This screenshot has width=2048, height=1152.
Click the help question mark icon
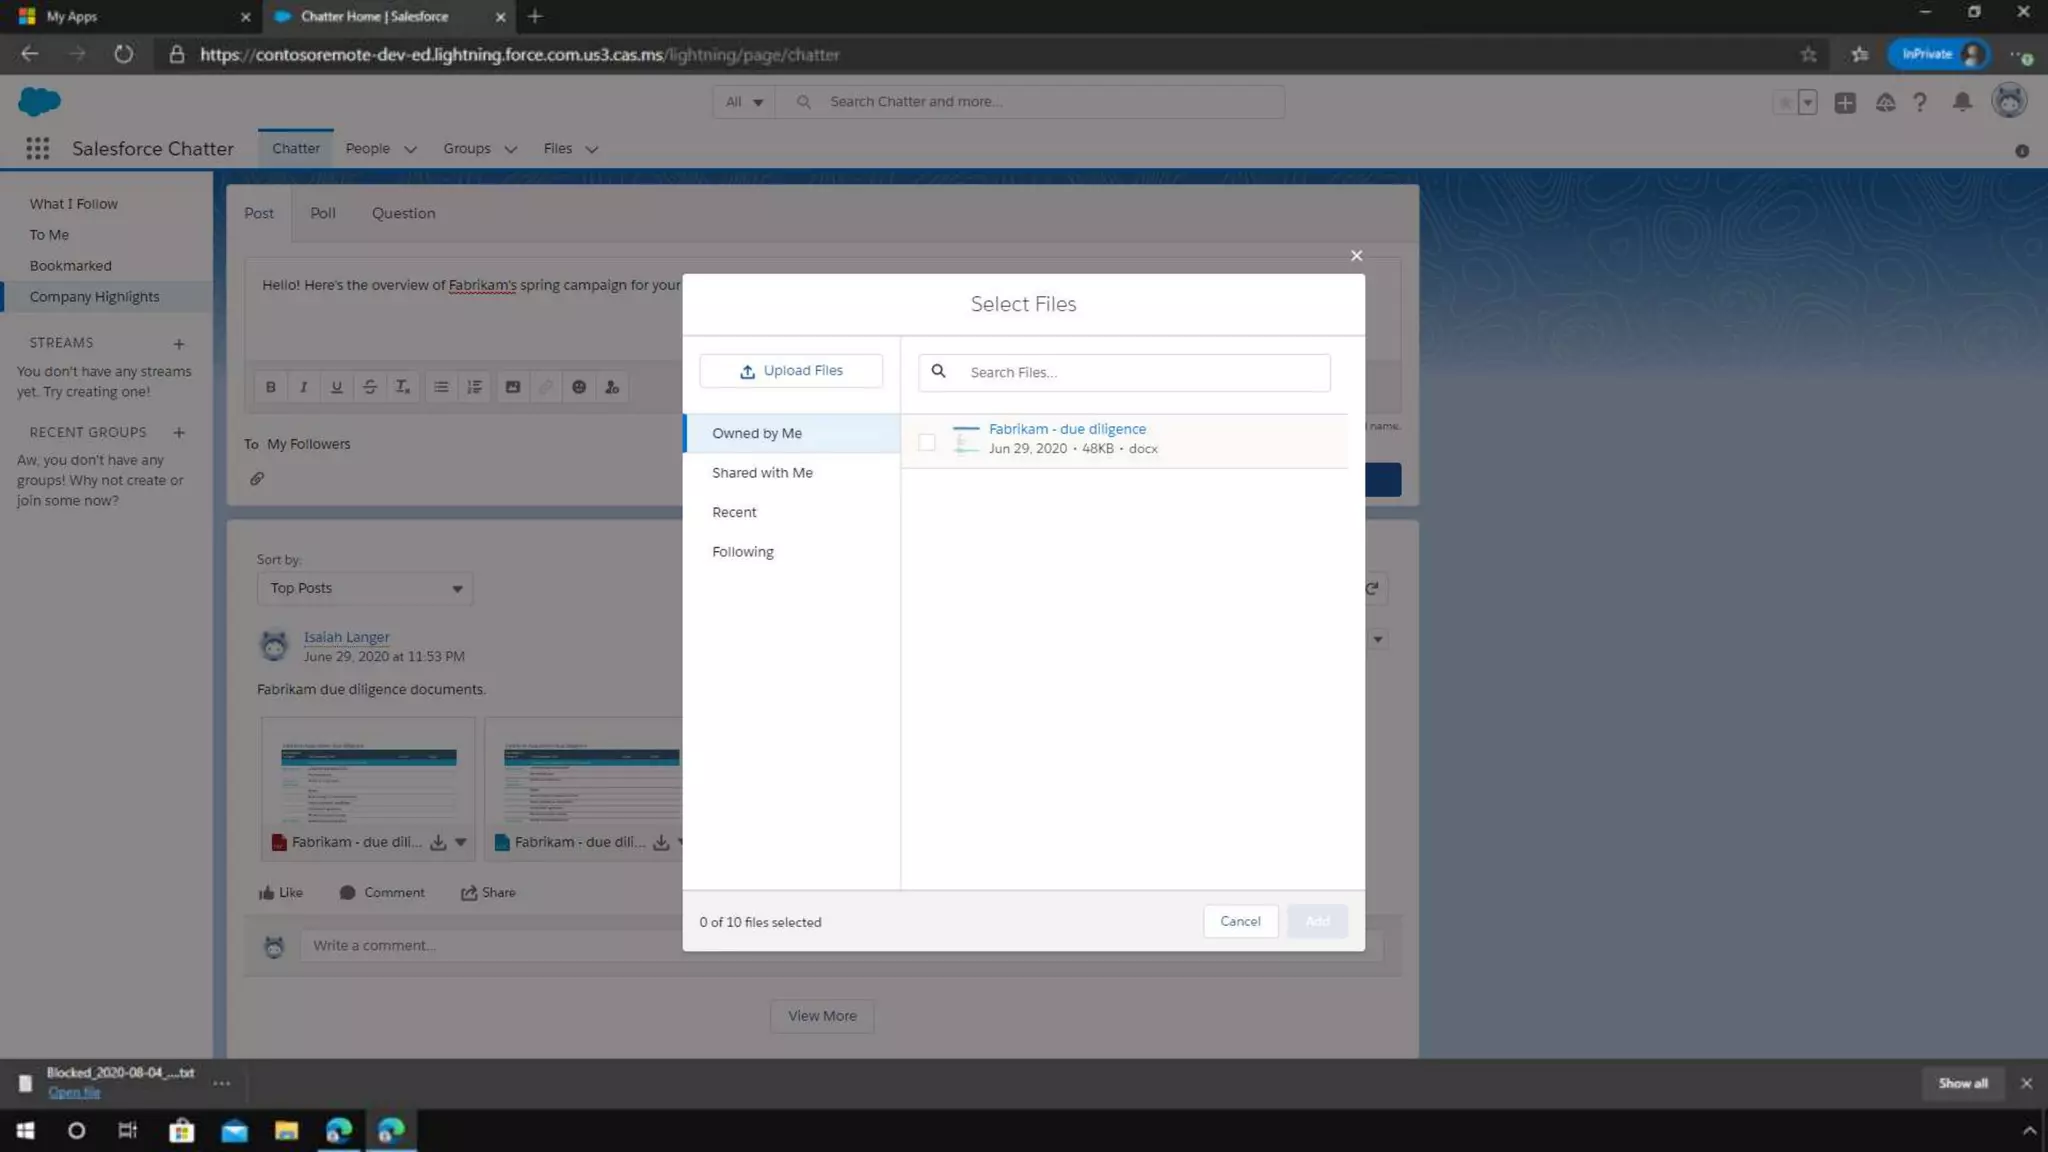(x=1920, y=102)
